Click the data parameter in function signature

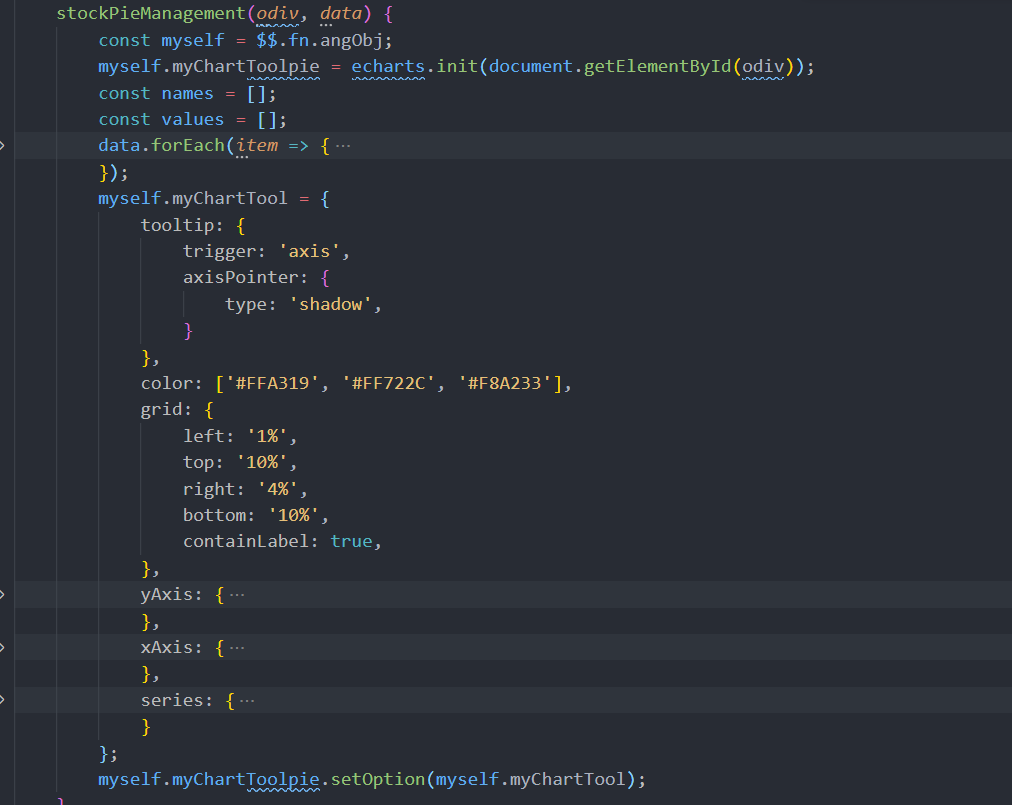pyautogui.click(x=341, y=14)
